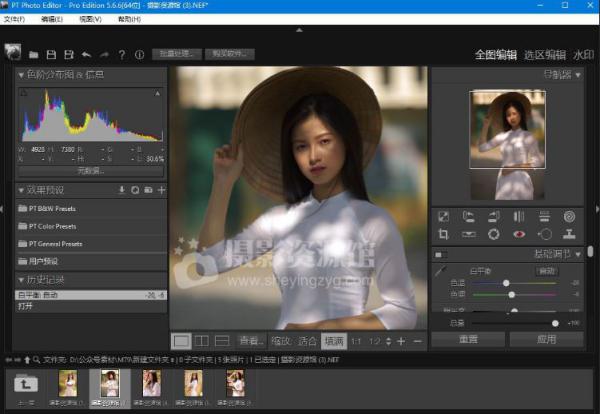Click the stamp tool icon
This screenshot has width=600, height=414.
[x=569, y=234]
